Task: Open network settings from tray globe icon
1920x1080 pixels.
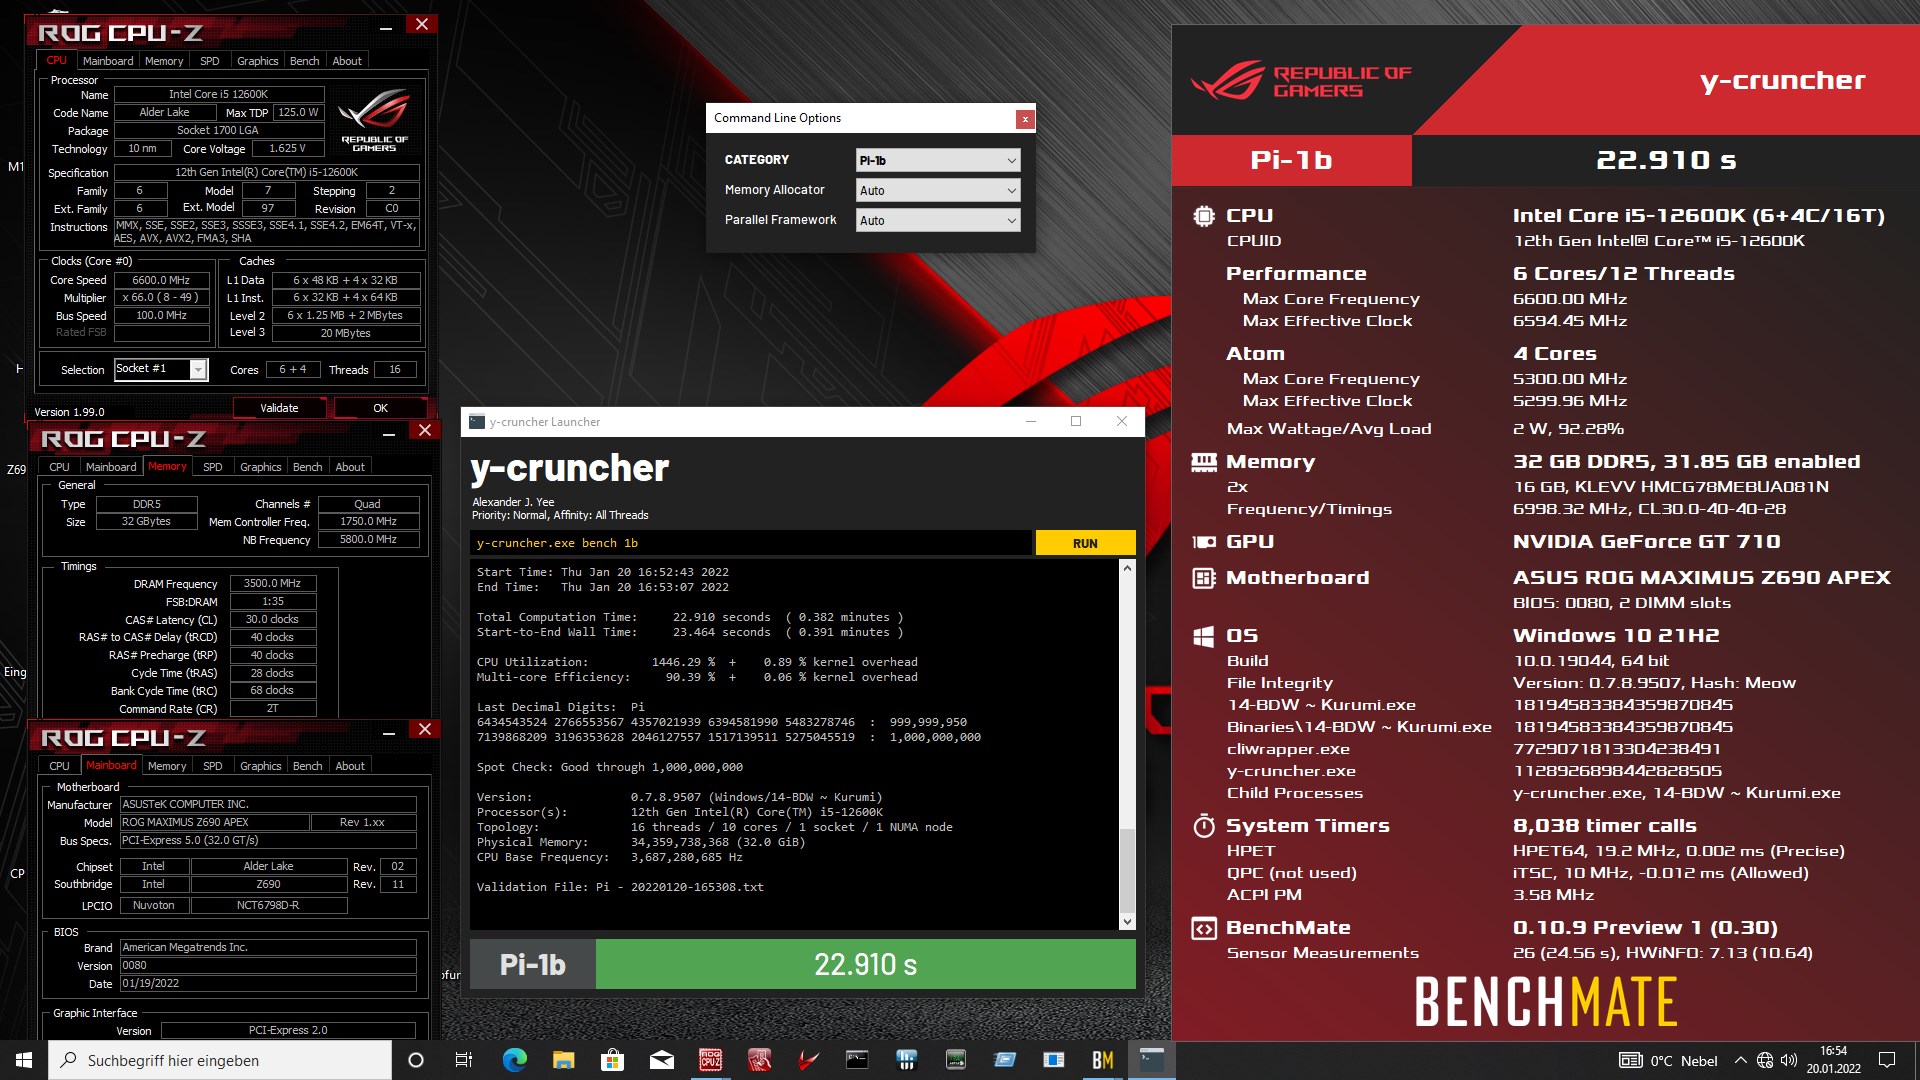Action: tap(1765, 1060)
